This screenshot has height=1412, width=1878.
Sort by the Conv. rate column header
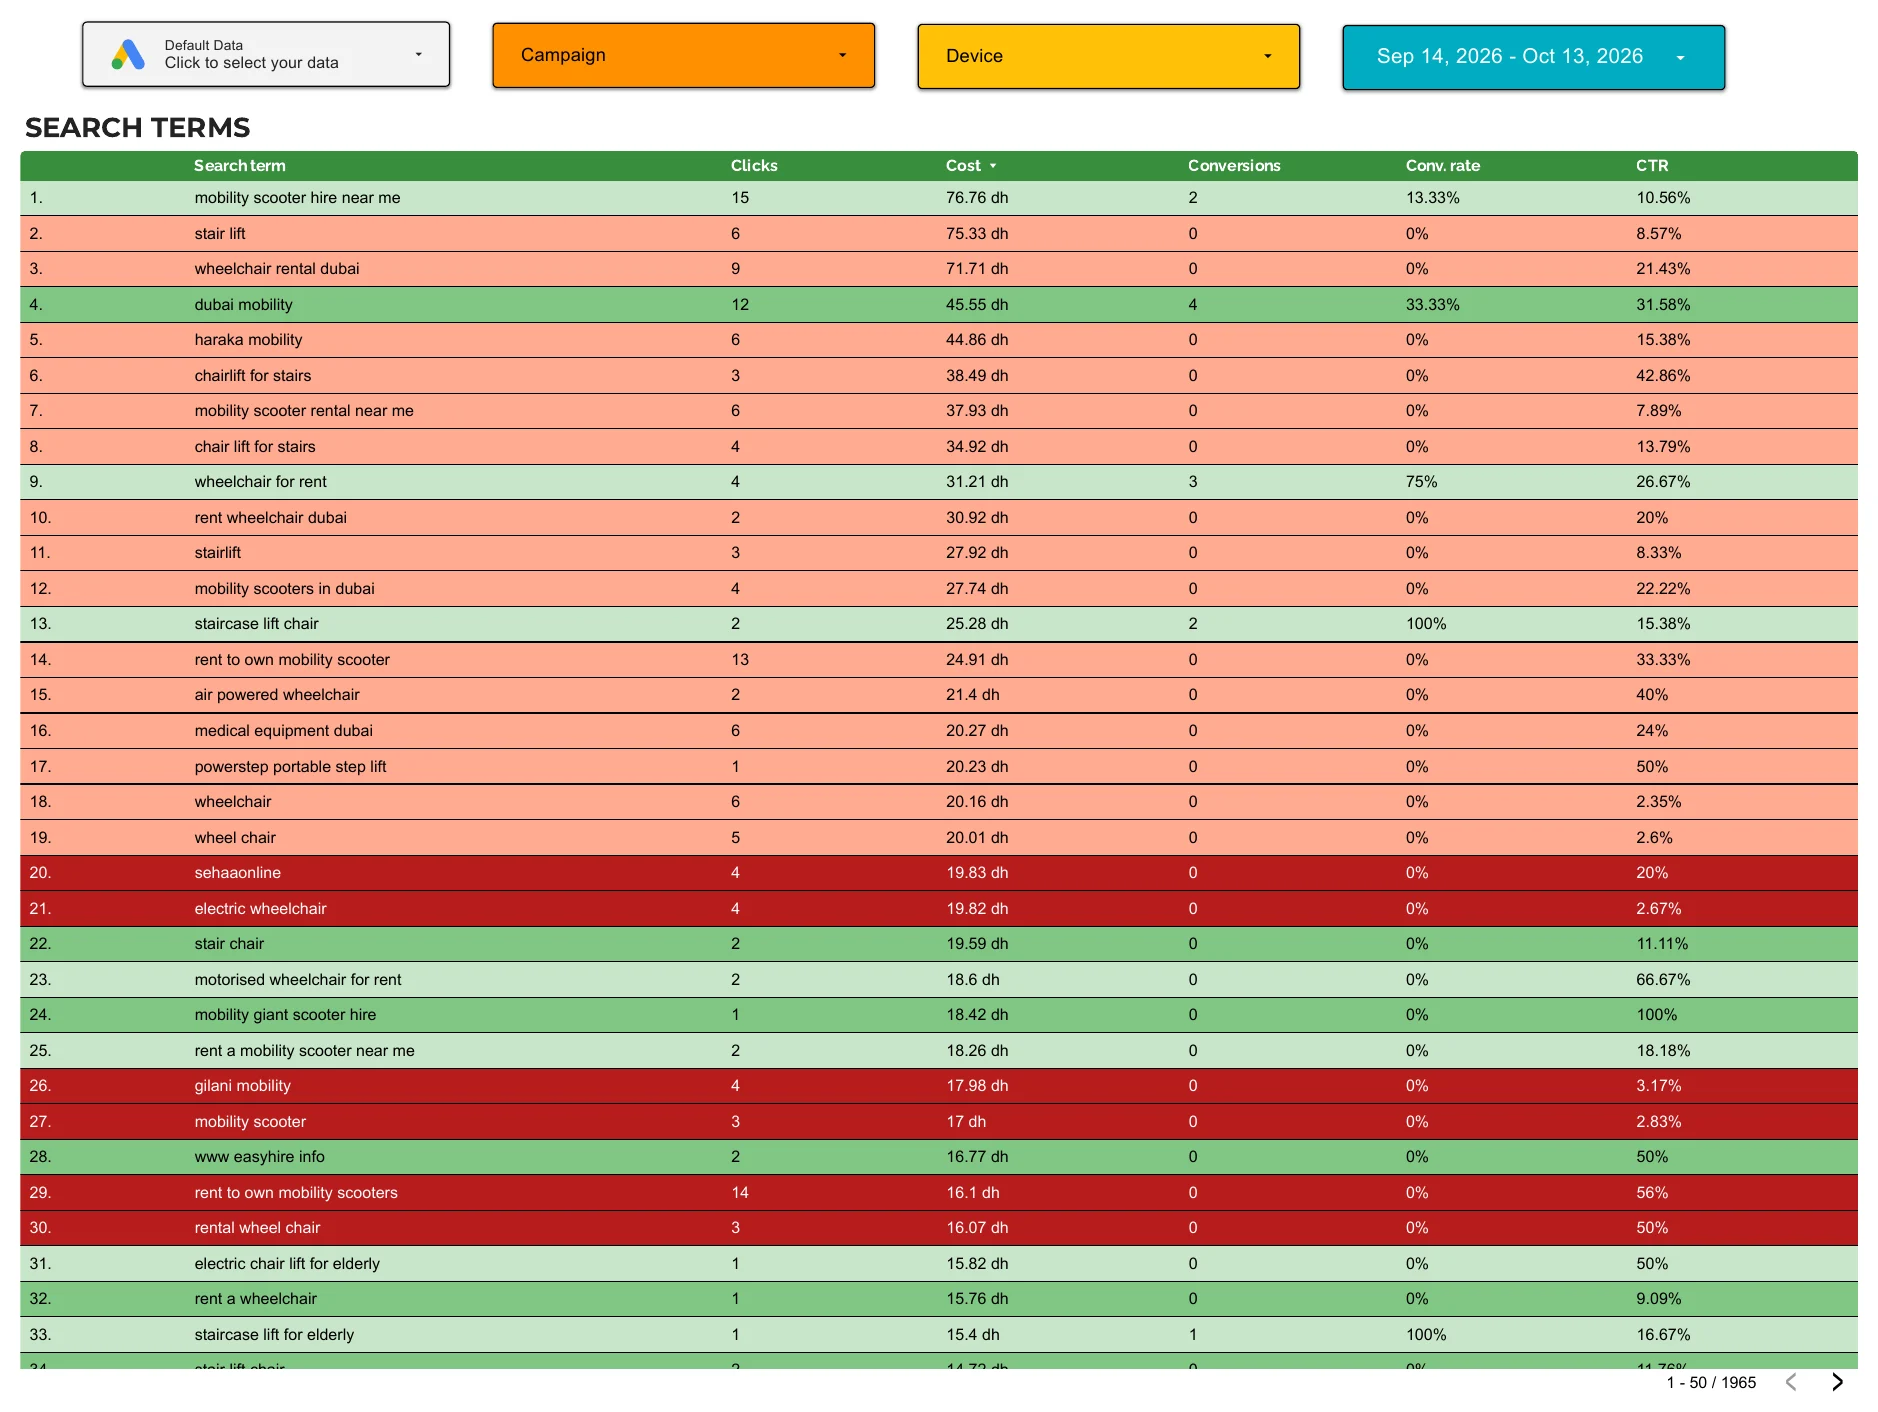click(x=1442, y=166)
